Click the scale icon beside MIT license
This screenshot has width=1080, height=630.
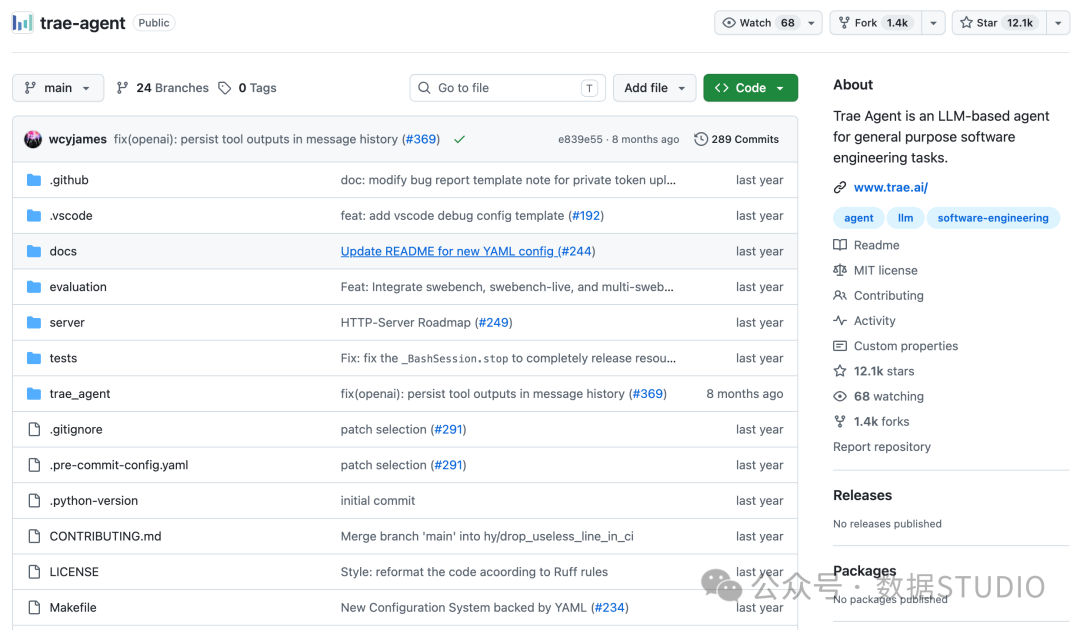click(x=840, y=270)
